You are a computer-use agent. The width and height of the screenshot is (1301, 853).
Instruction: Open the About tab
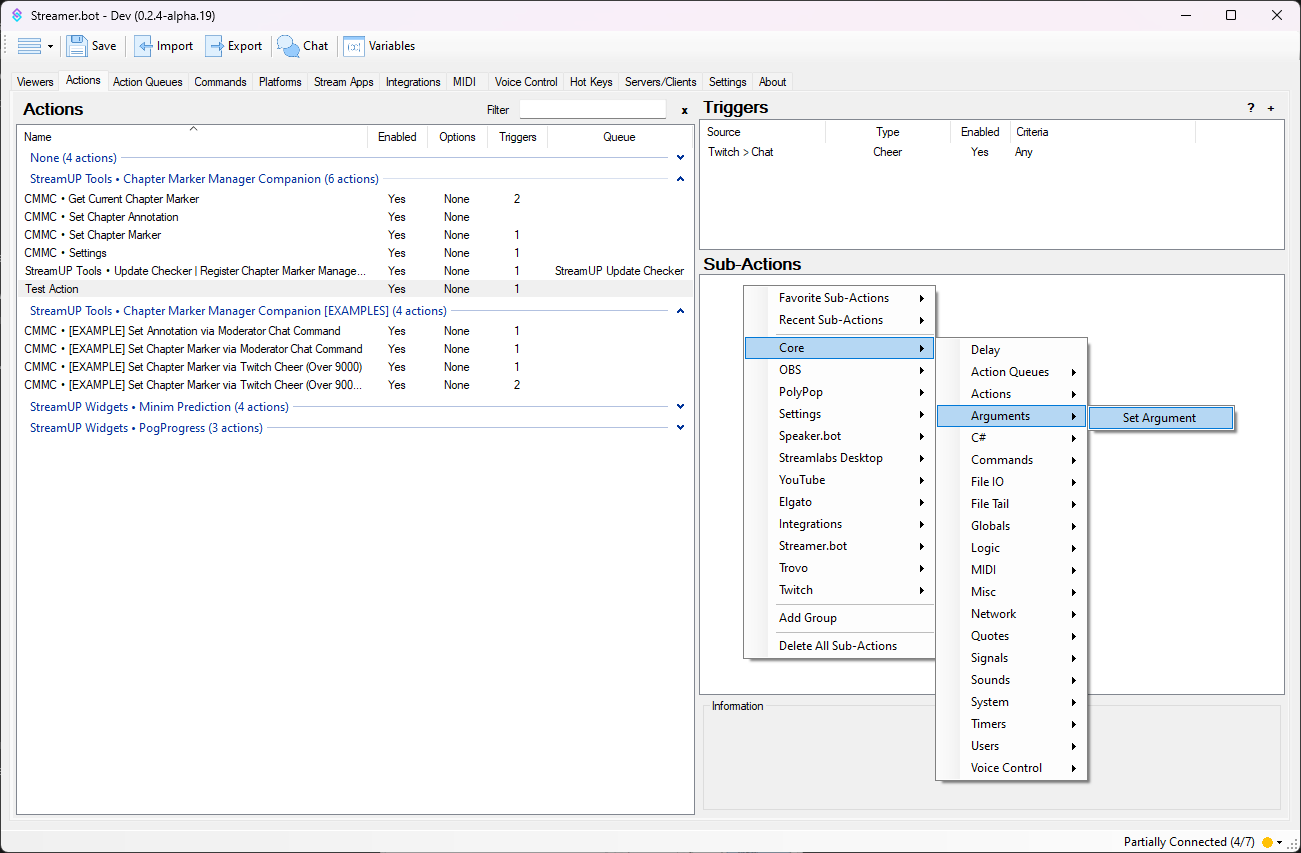(x=773, y=82)
